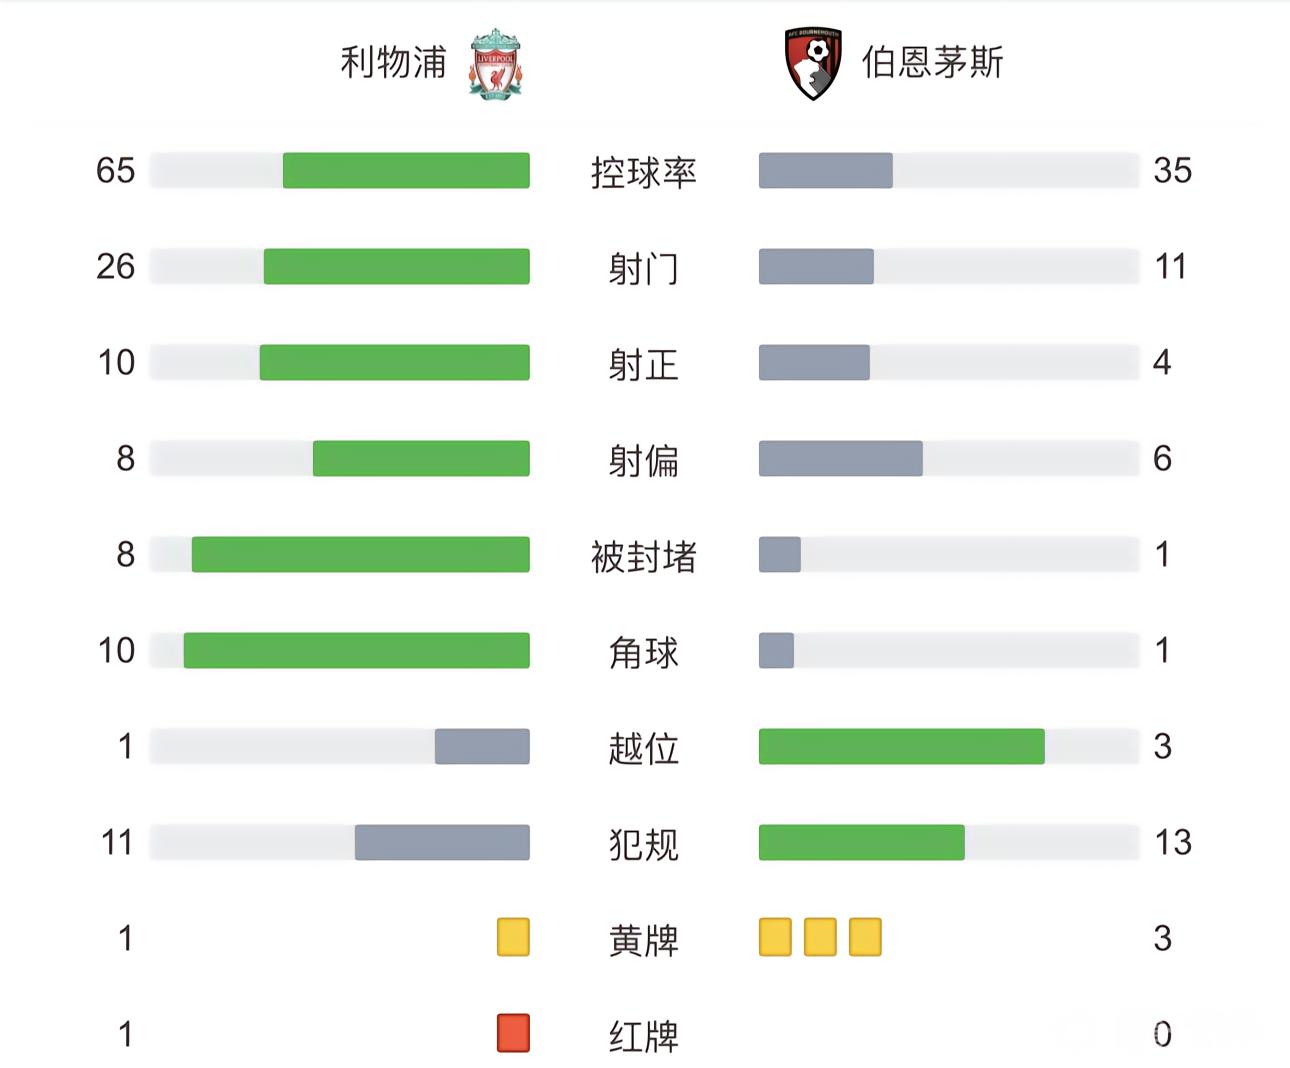Click the 黄牌 stat label
1290x1068 pixels.
pos(643,940)
